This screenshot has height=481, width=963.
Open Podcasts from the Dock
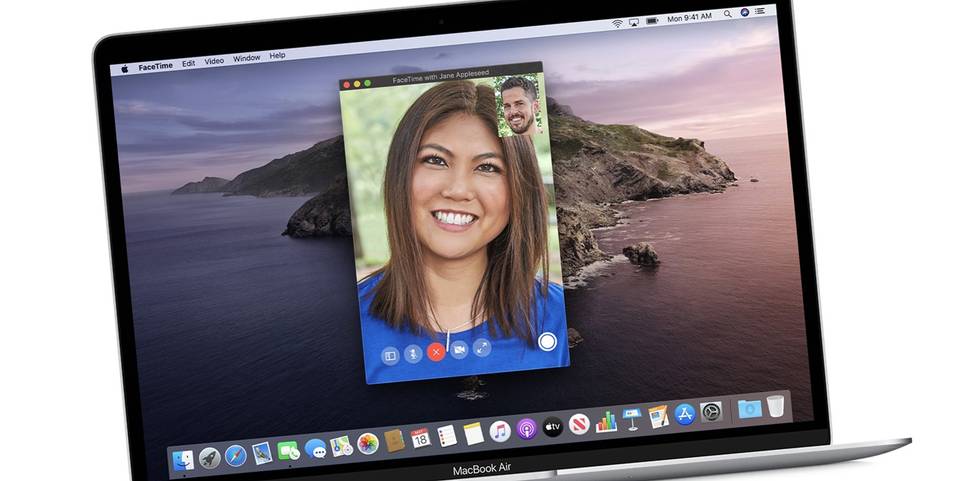pos(527,429)
